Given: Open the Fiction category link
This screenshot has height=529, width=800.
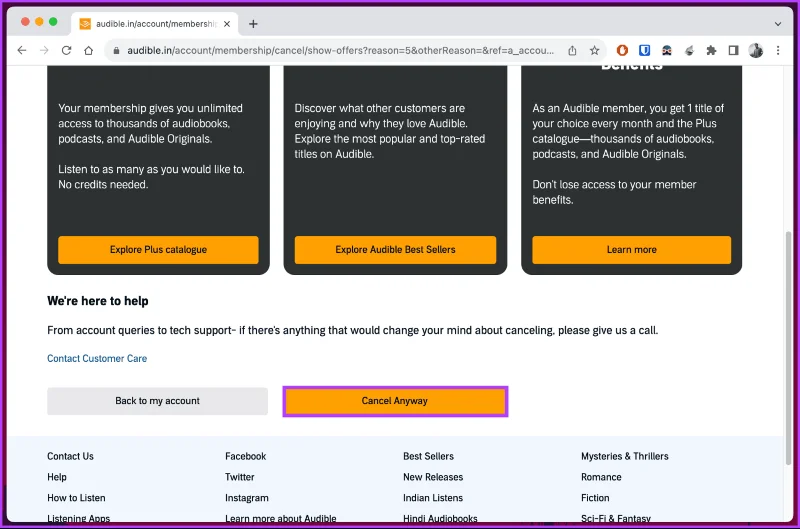Looking at the screenshot, I should tap(595, 497).
